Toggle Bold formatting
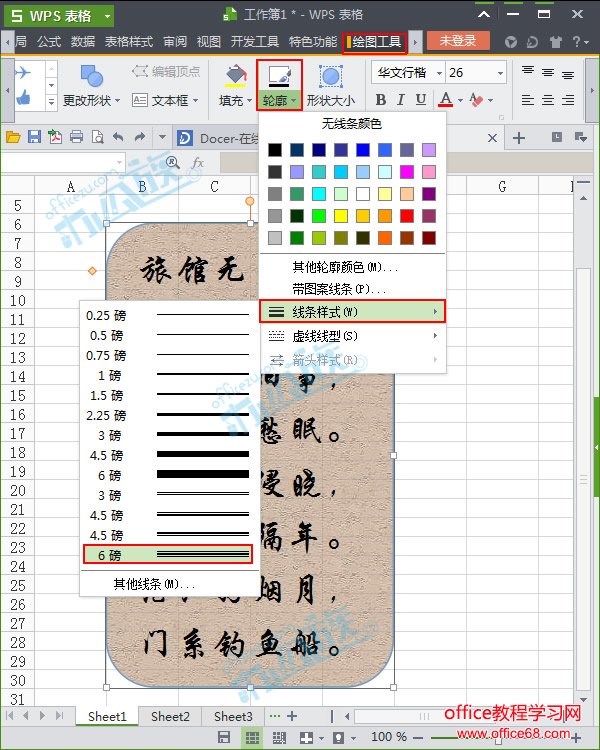This screenshot has height=750, width=600. coord(381,99)
